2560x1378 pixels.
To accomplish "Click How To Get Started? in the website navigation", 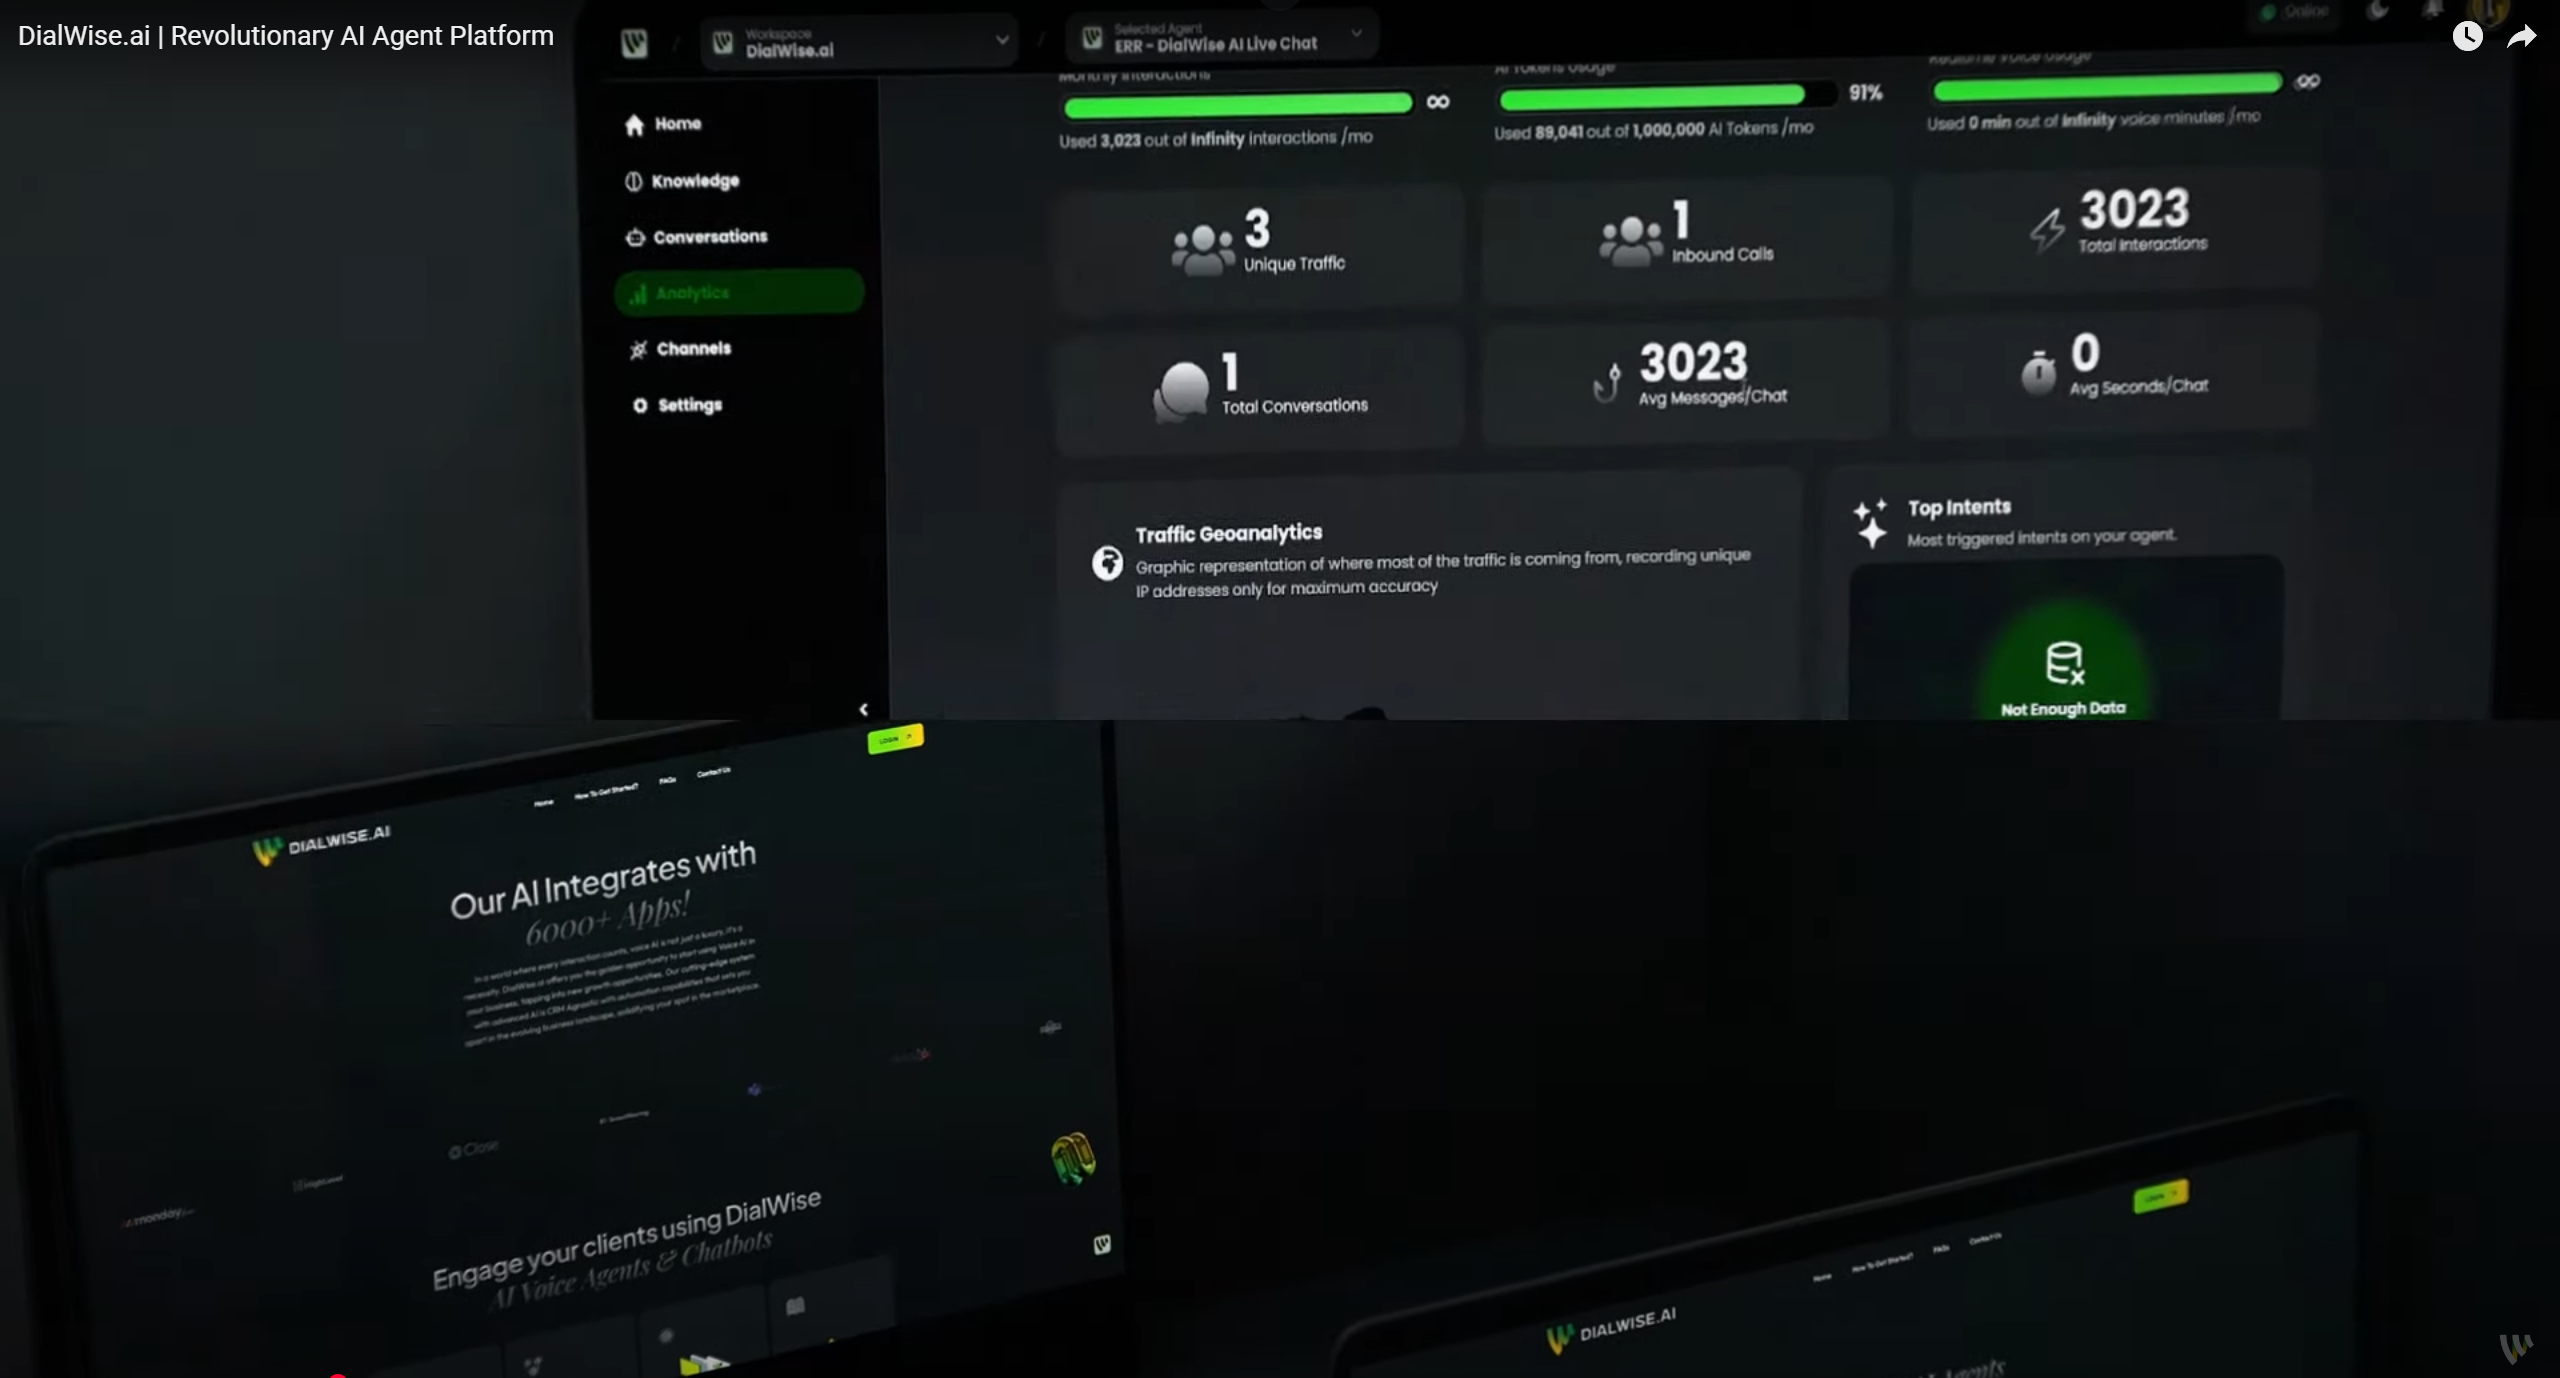I will coord(606,791).
